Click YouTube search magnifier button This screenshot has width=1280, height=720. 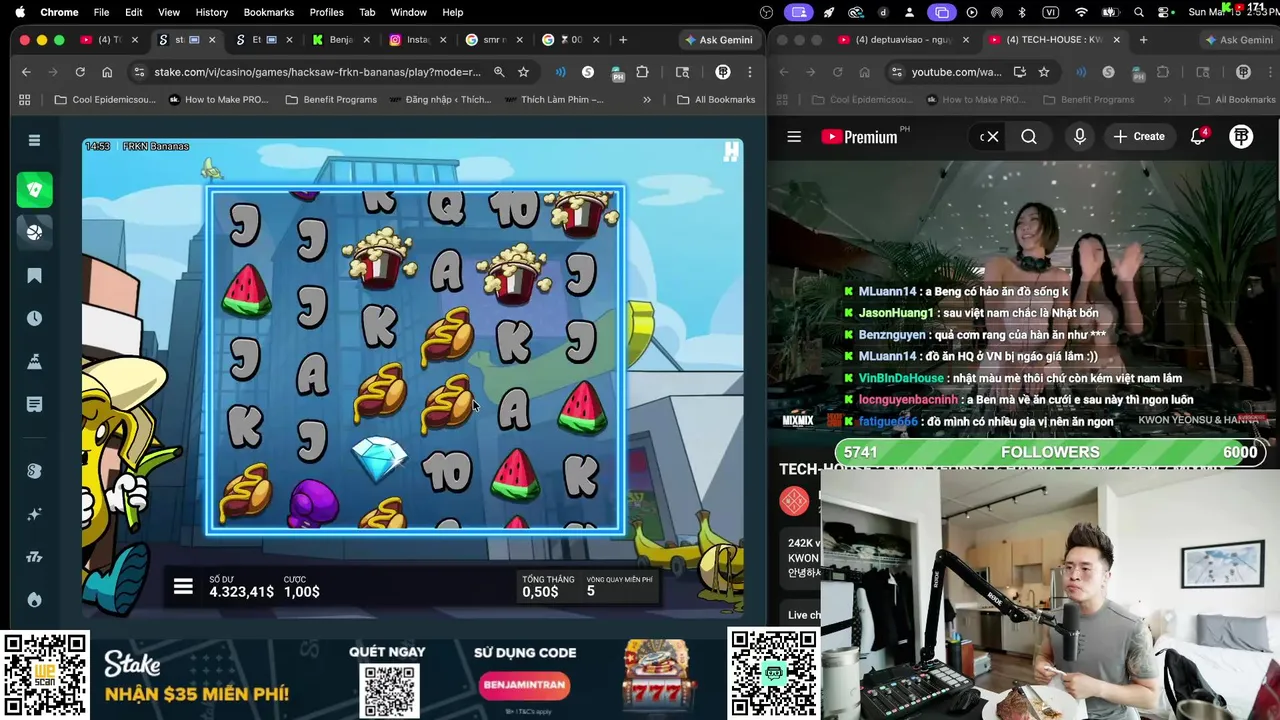(x=1029, y=137)
